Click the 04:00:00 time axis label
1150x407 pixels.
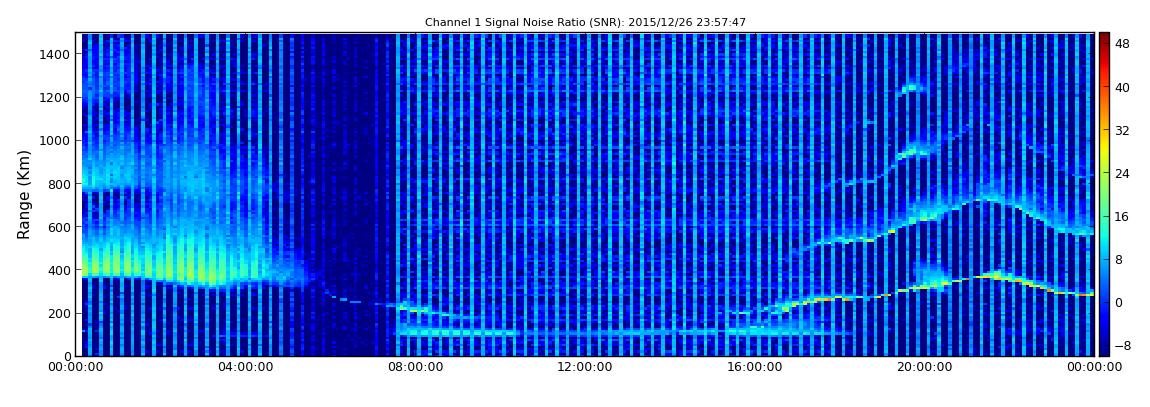point(246,367)
